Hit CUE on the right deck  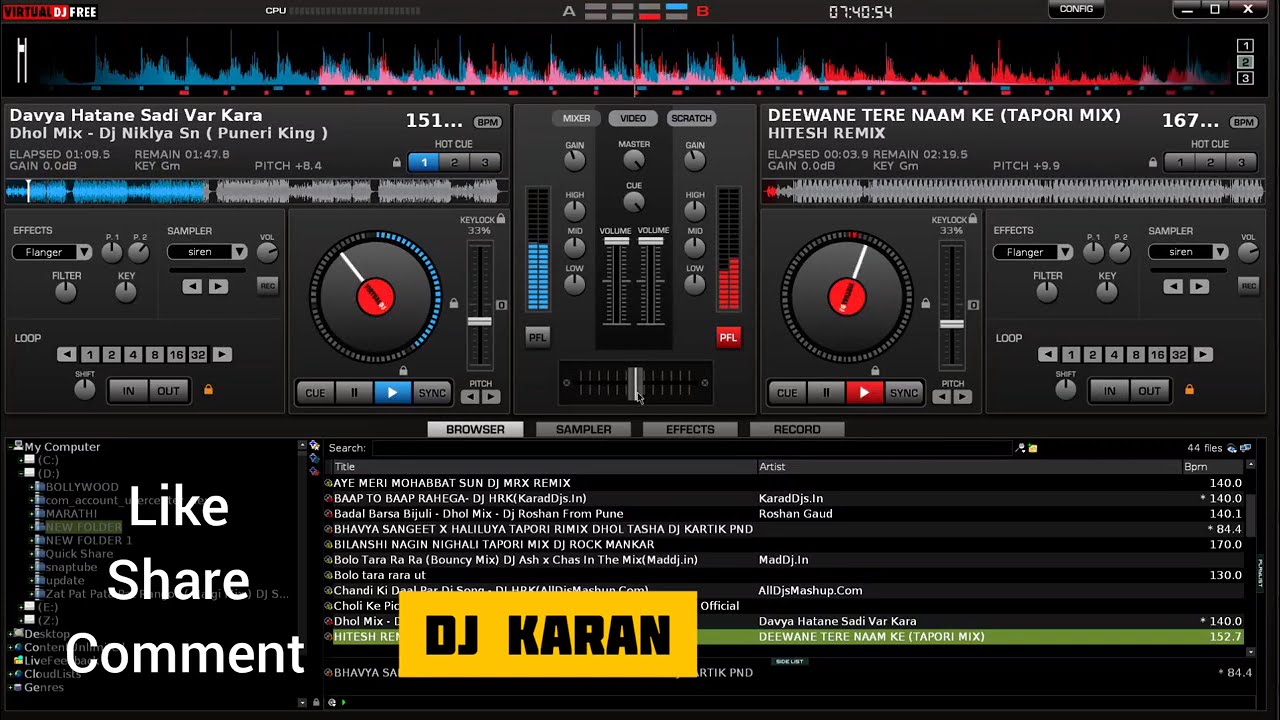coord(787,393)
